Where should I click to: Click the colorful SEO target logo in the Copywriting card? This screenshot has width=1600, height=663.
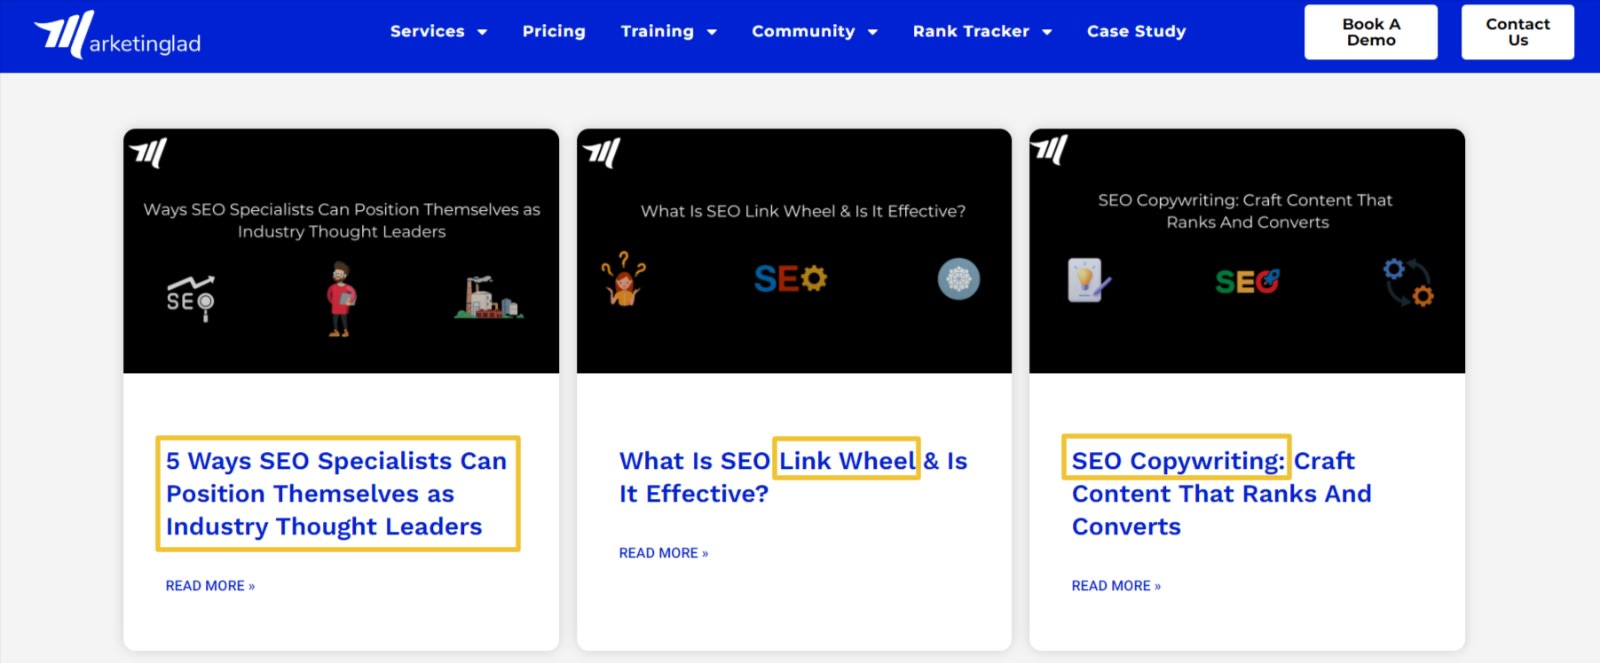(1247, 282)
